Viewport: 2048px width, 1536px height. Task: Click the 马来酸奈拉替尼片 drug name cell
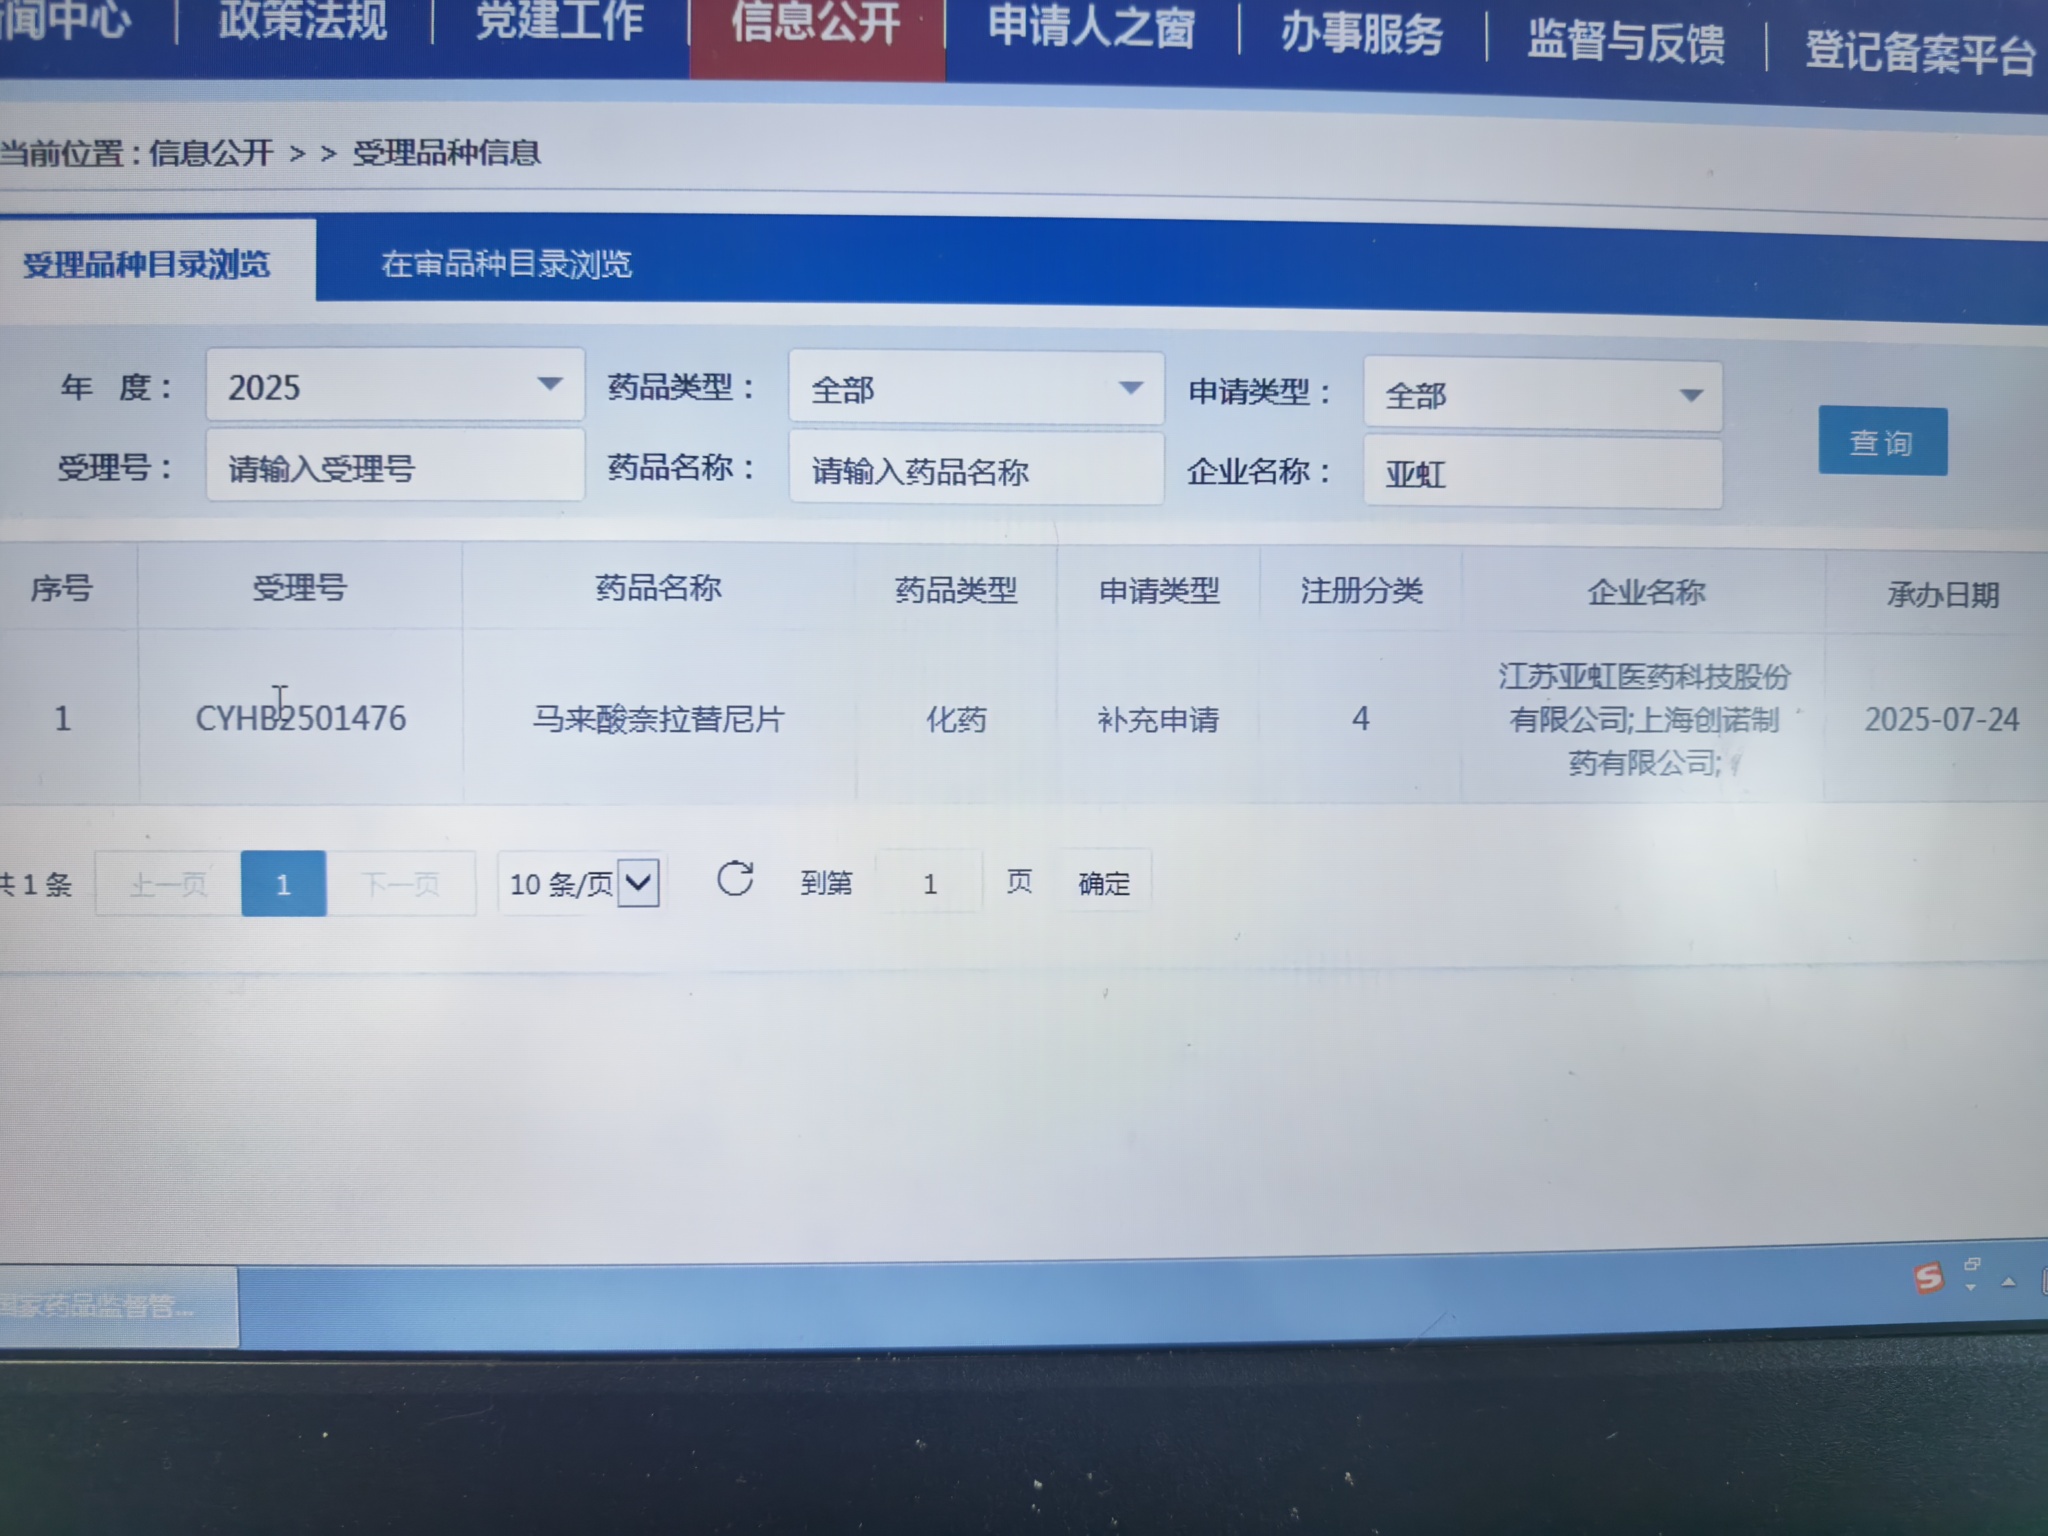click(x=658, y=719)
